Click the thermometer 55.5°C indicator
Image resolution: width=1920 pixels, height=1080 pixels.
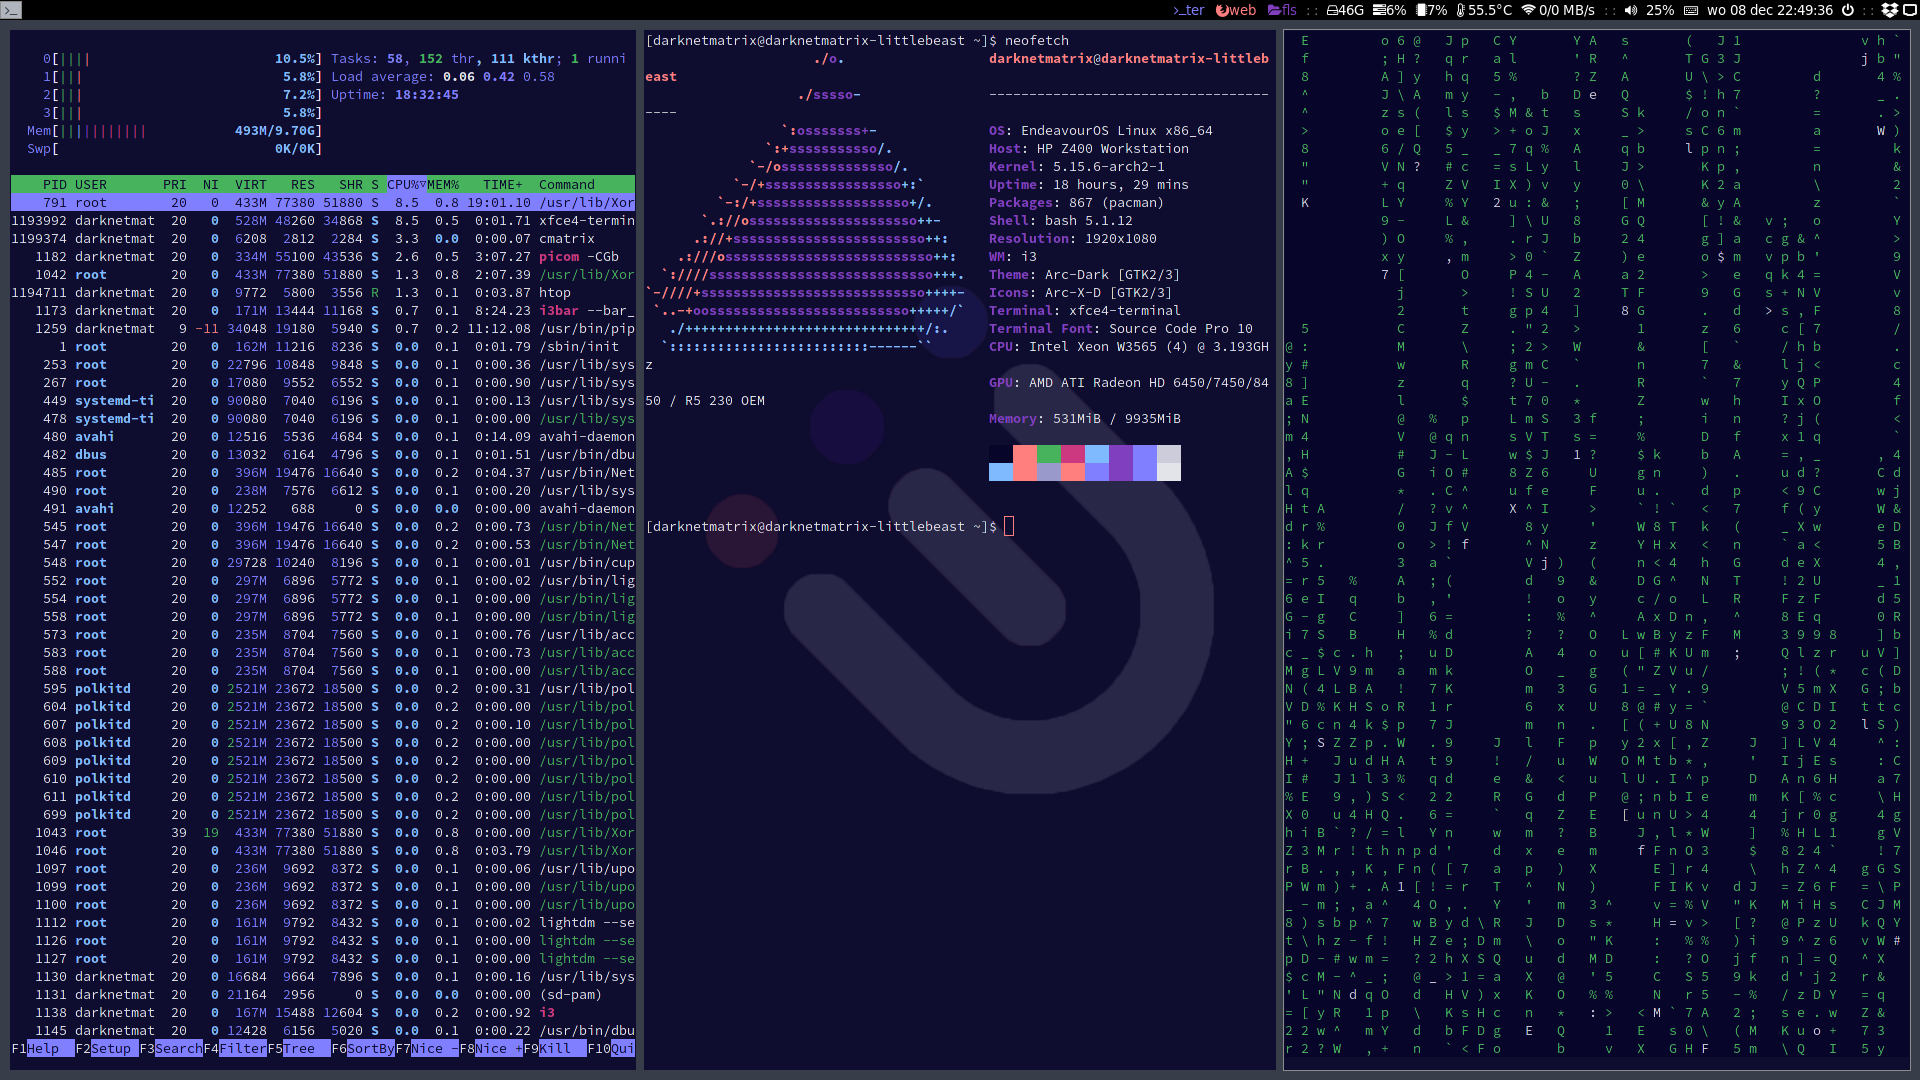1484,10
